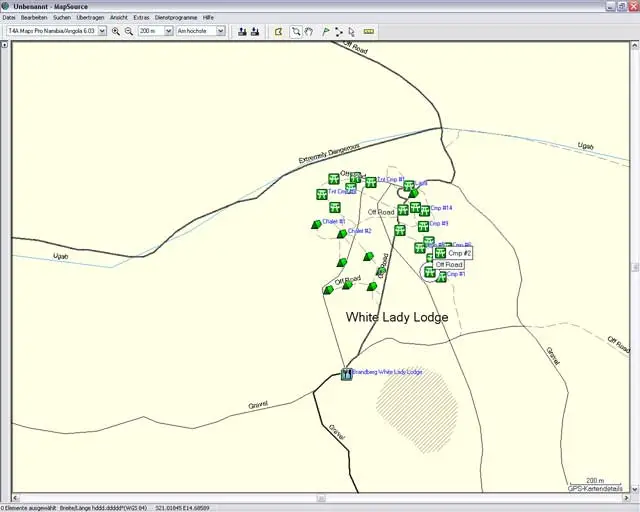Click the zoom in magnifier icon

pos(116,31)
